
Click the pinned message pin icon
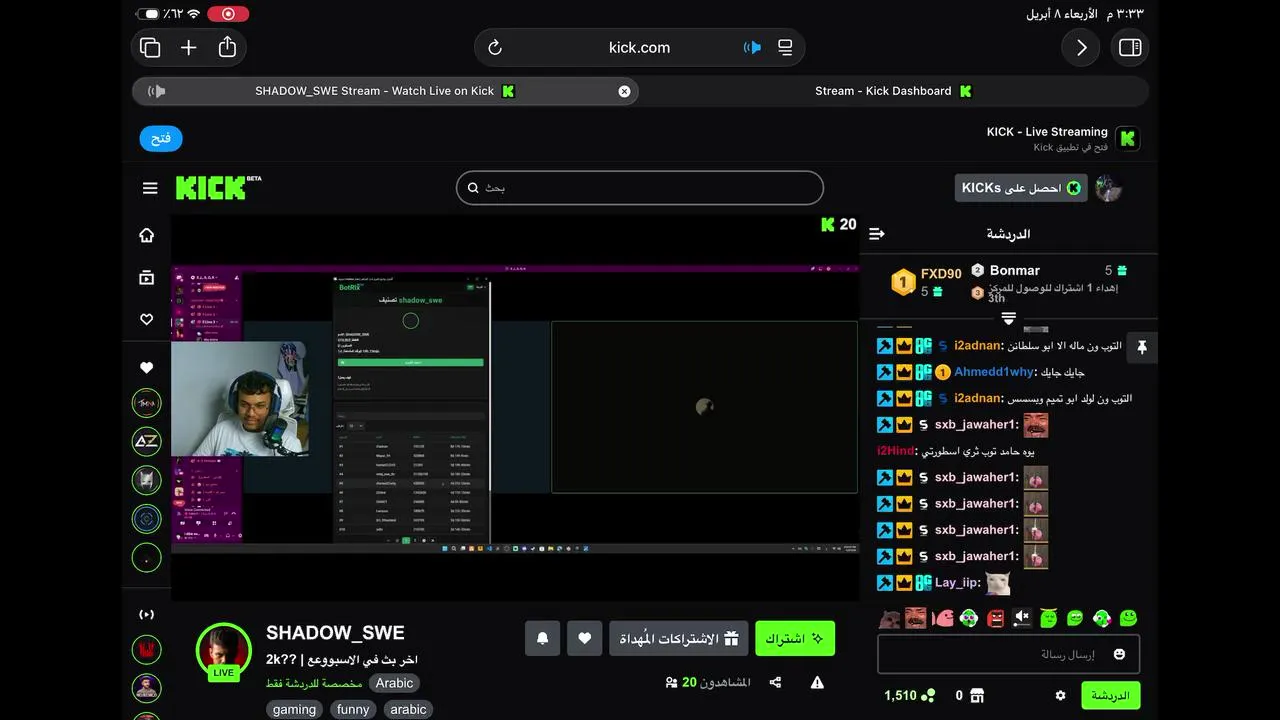[1142, 347]
